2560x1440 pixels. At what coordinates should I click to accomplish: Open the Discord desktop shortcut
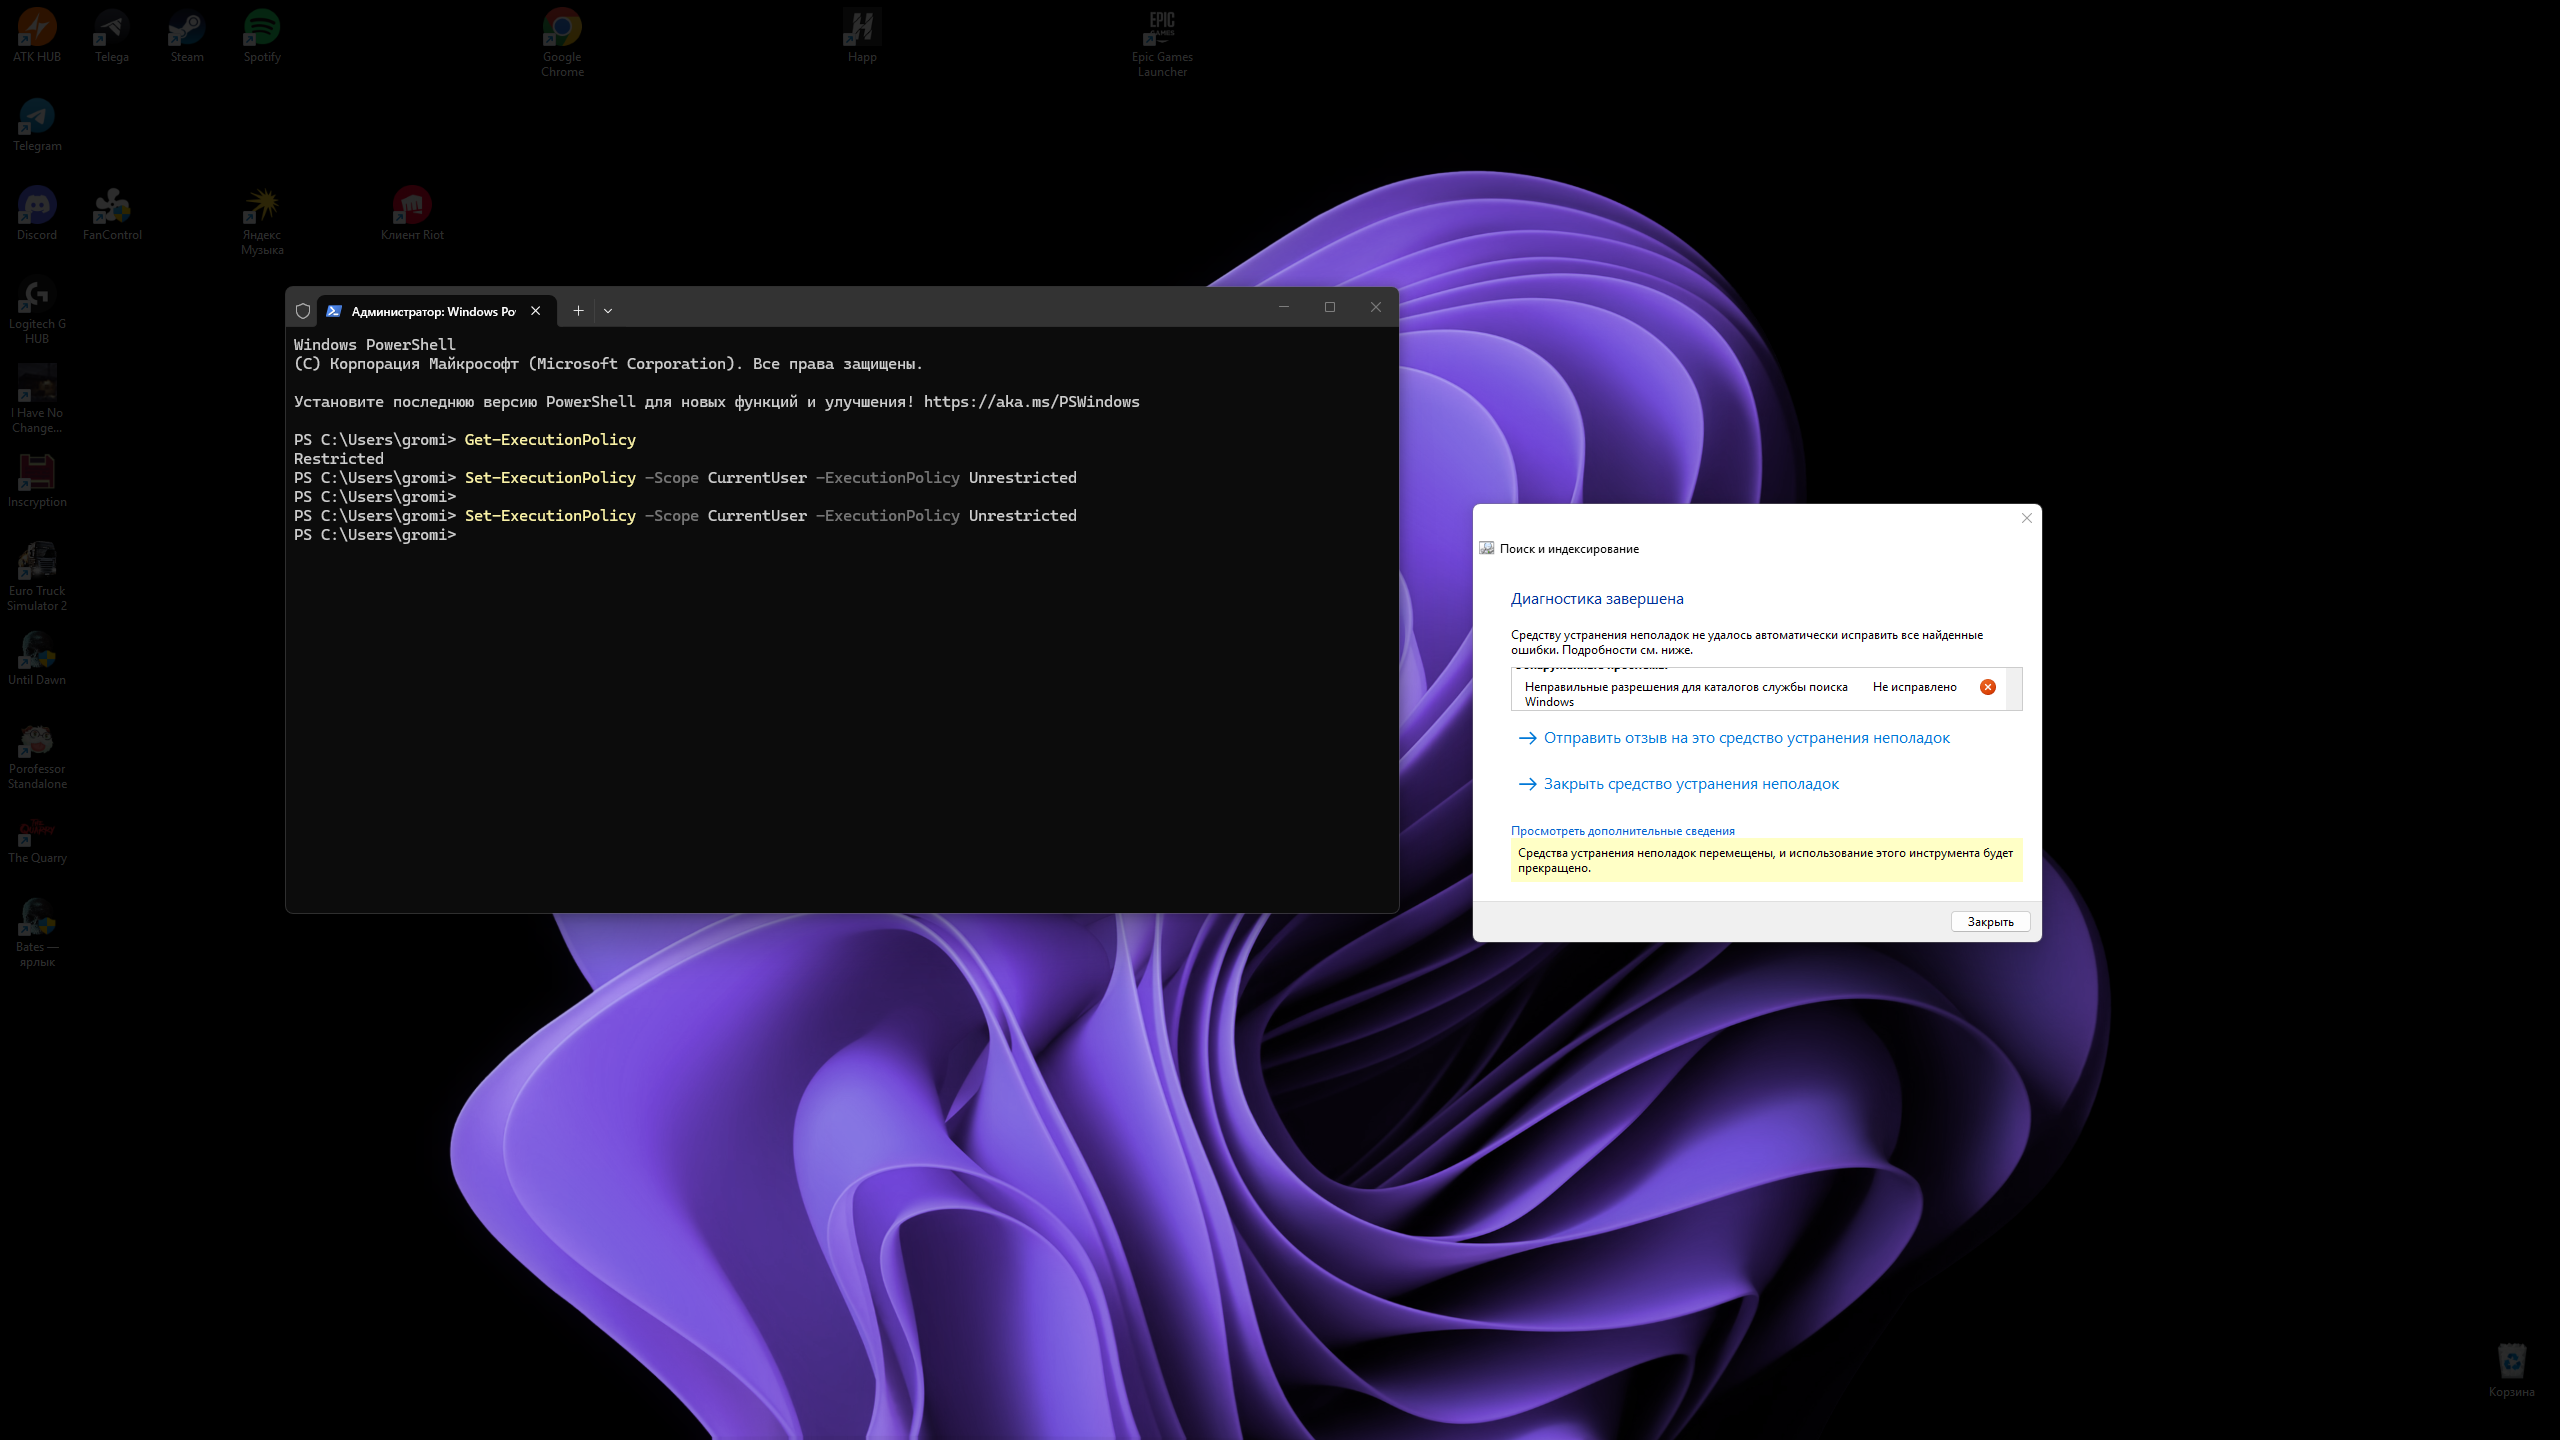pyautogui.click(x=37, y=214)
